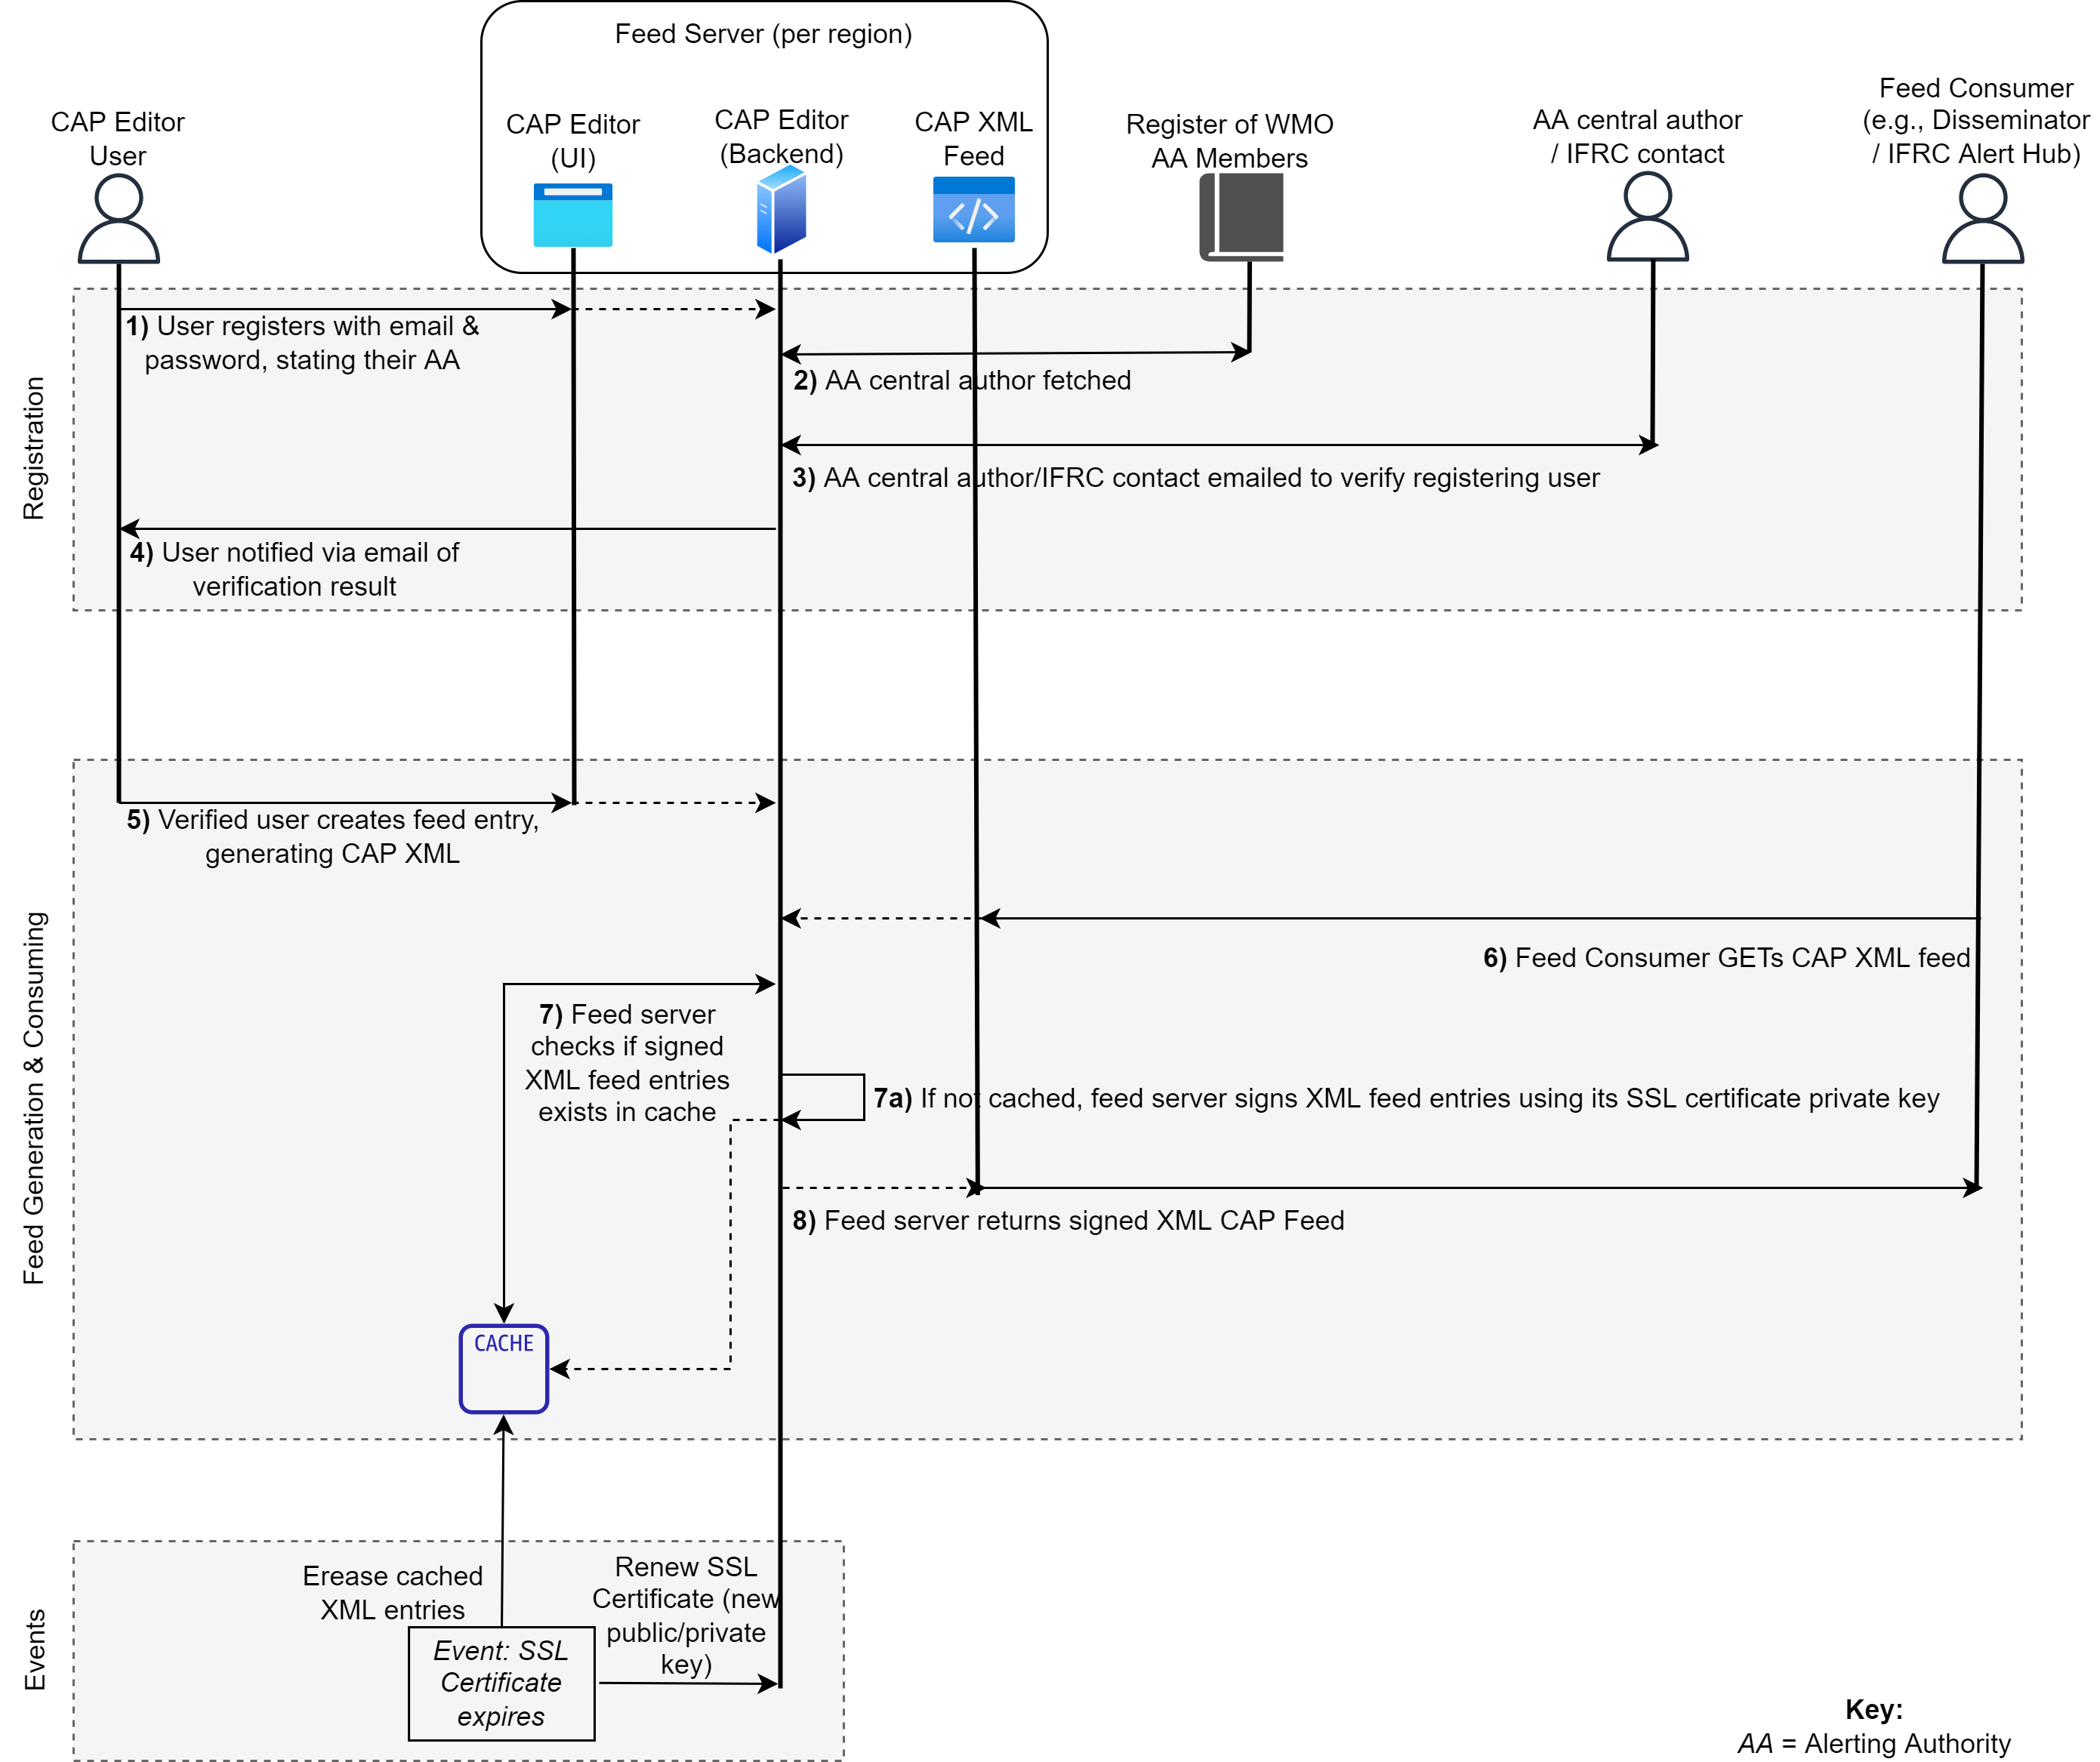Click step 2 AA central author fetched
This screenshot has height=1762, width=2100.
pos(961,380)
